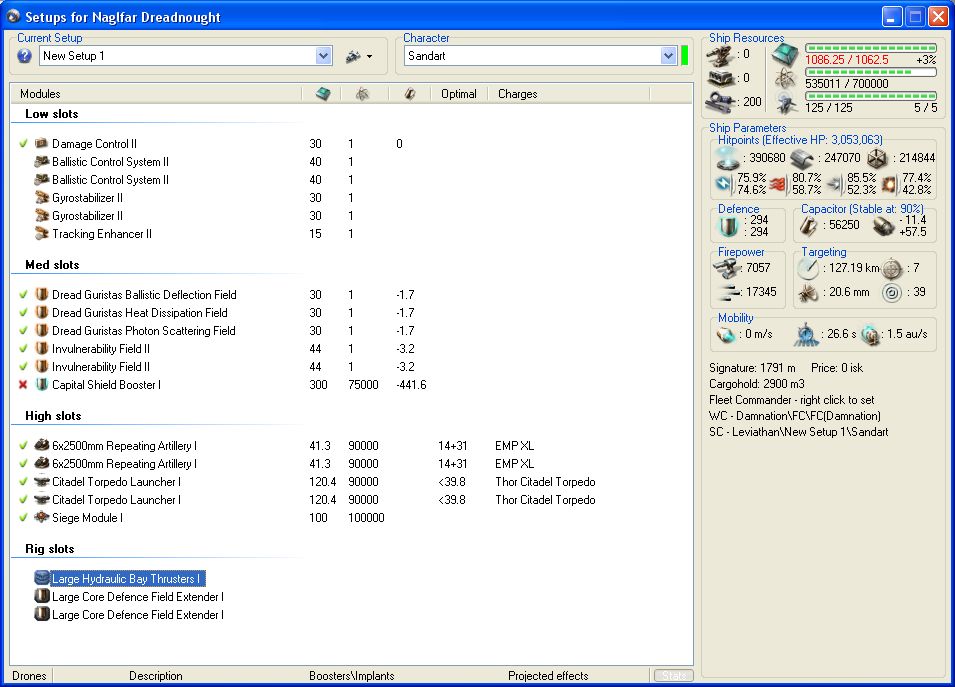Open the Current Setup dropdown list
The width and height of the screenshot is (955, 687).
coord(323,56)
